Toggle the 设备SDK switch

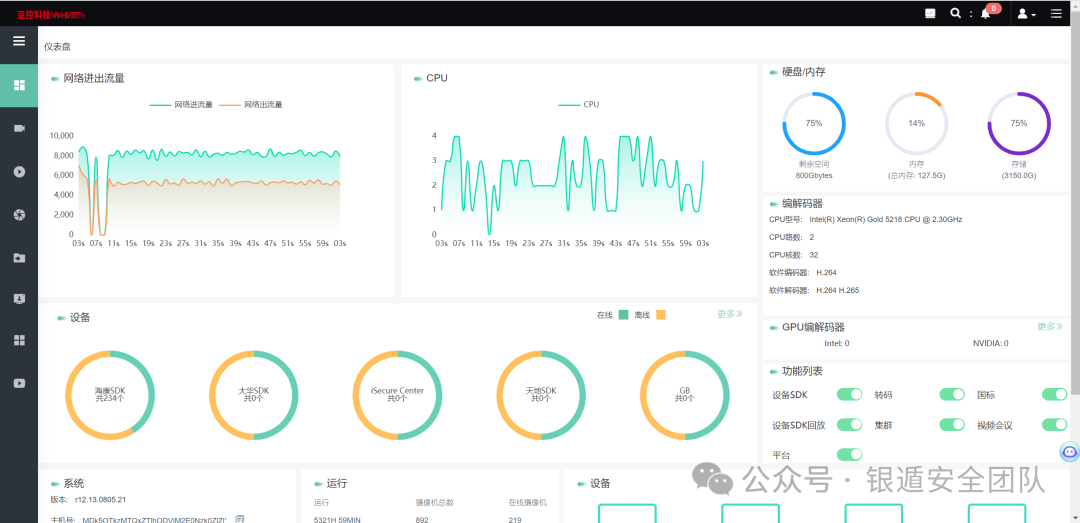[x=849, y=394]
